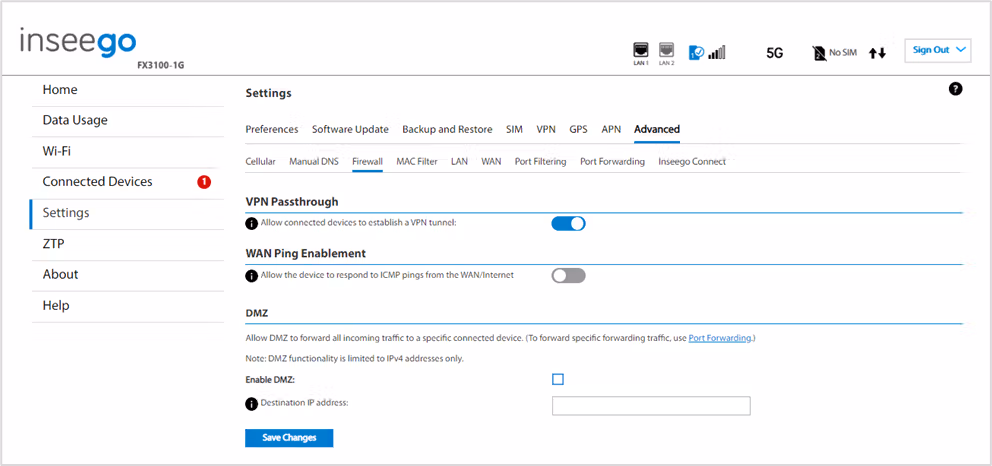992x466 pixels.
Task: Expand the Sign Out dropdown
Action: pyautogui.click(x=938, y=50)
